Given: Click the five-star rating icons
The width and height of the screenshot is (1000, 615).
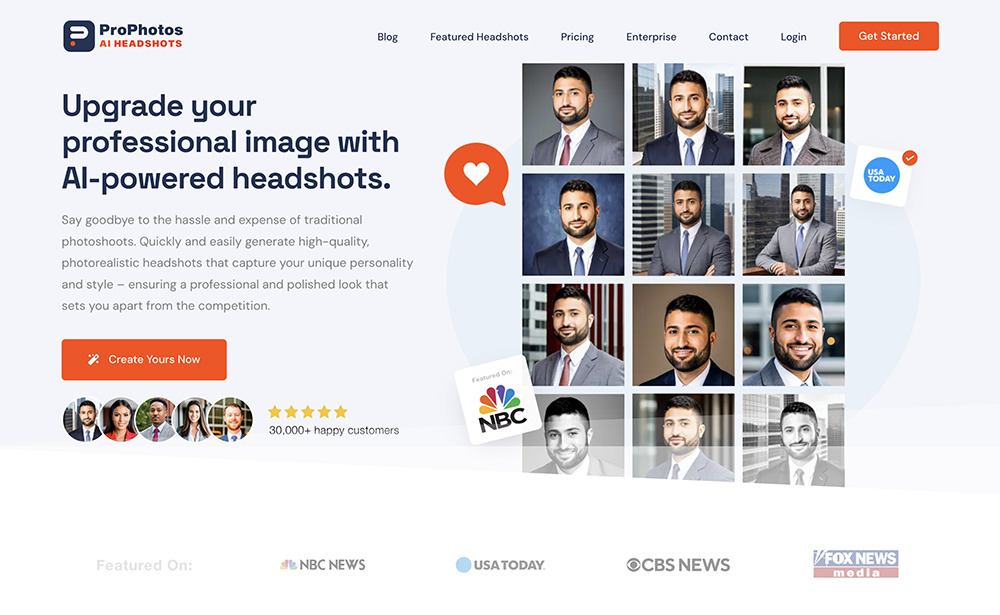Looking at the screenshot, I should click(x=308, y=411).
